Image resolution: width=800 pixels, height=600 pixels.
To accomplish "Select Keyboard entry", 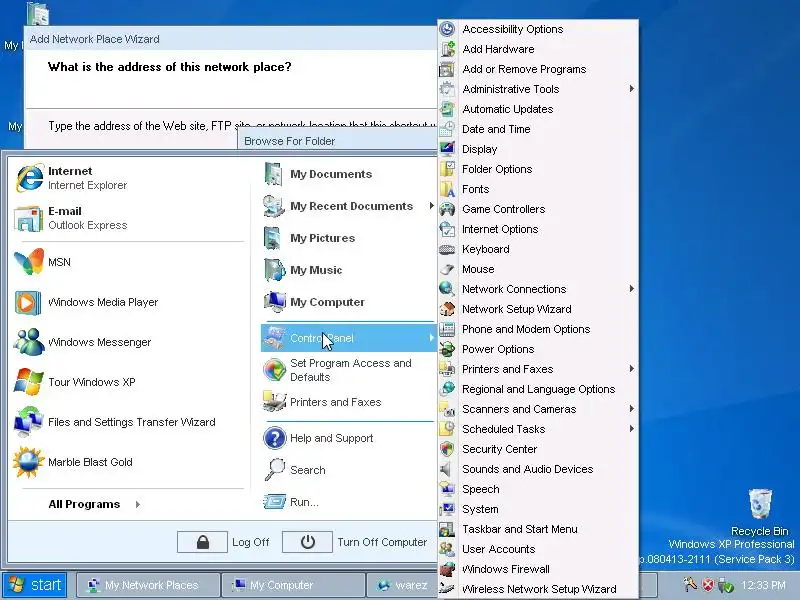I will tap(538, 249).
